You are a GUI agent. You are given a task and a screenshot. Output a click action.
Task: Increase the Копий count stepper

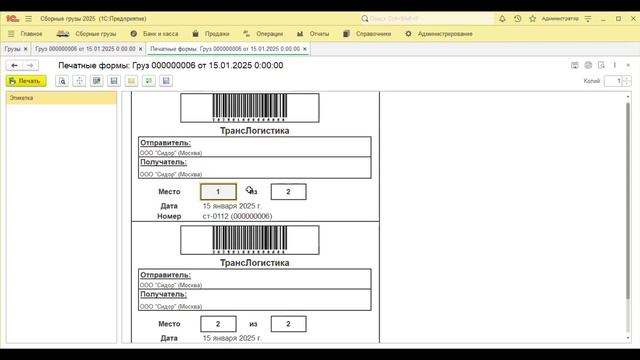tap(627, 78)
